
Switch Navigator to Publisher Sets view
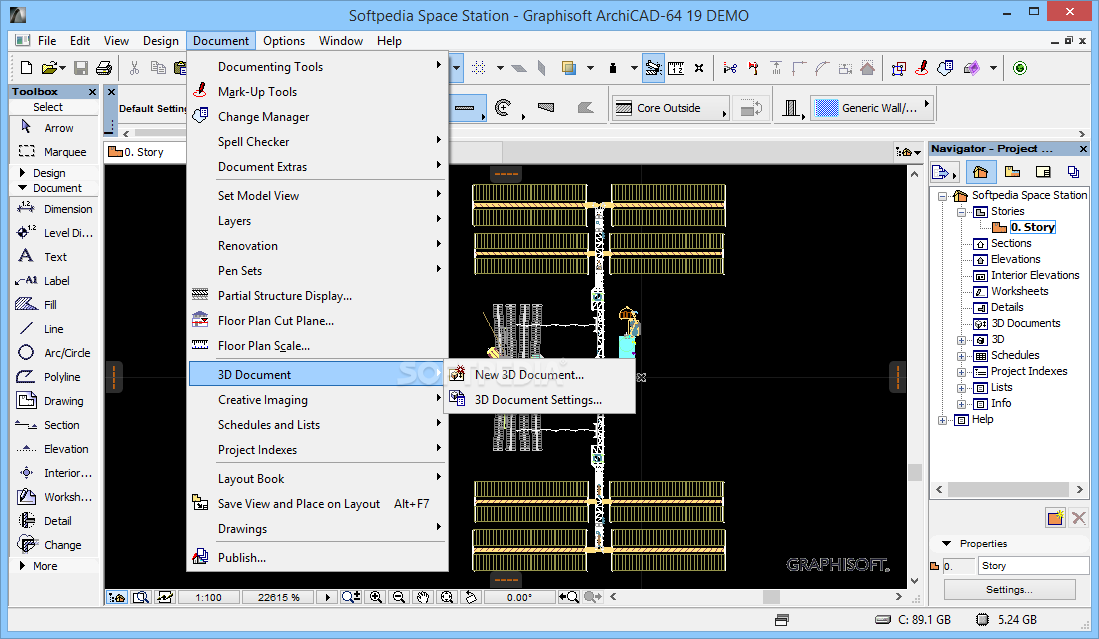point(1073,172)
